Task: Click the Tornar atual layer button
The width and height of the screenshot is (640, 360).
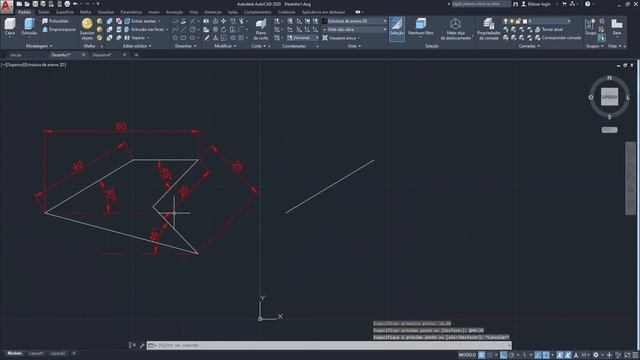Action: pyautogui.click(x=550, y=29)
